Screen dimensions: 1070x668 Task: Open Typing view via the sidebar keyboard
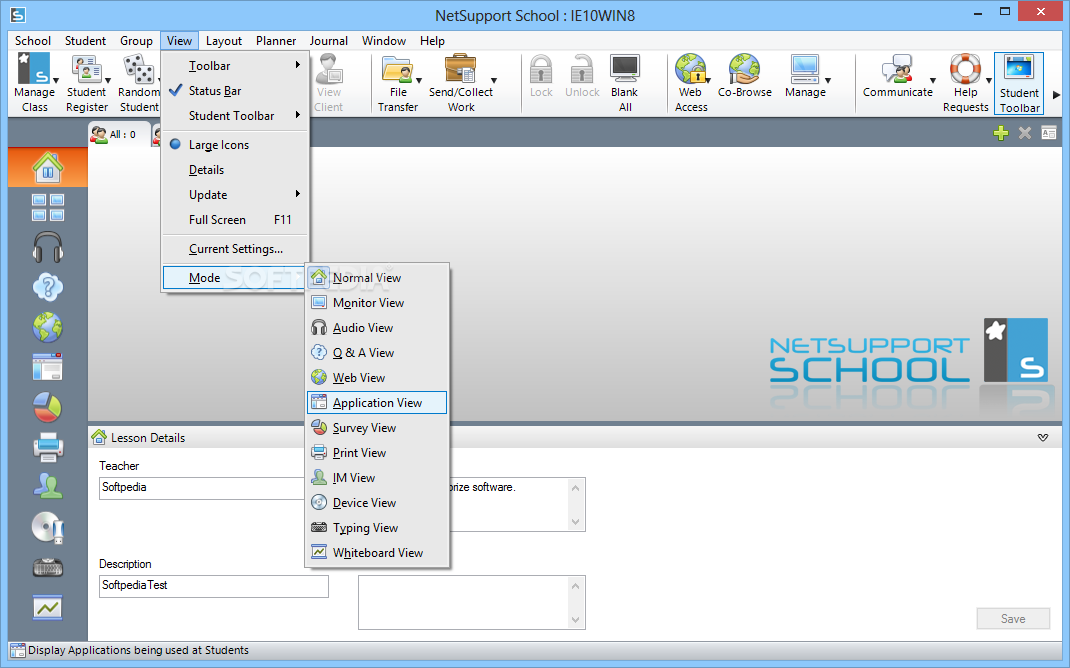click(48, 567)
